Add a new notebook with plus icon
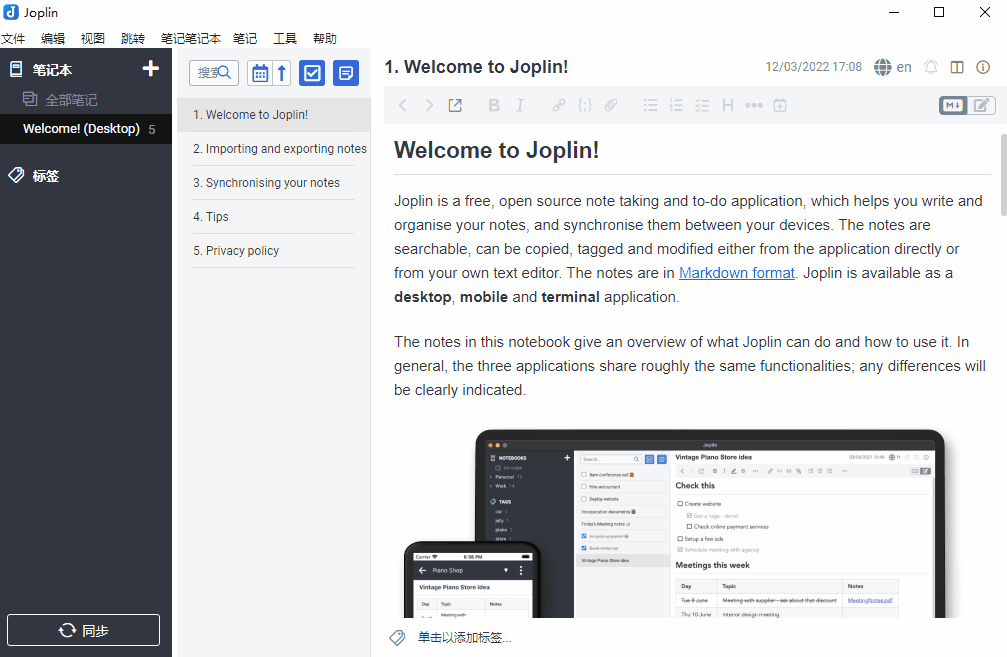The width and height of the screenshot is (1007, 657). point(151,69)
